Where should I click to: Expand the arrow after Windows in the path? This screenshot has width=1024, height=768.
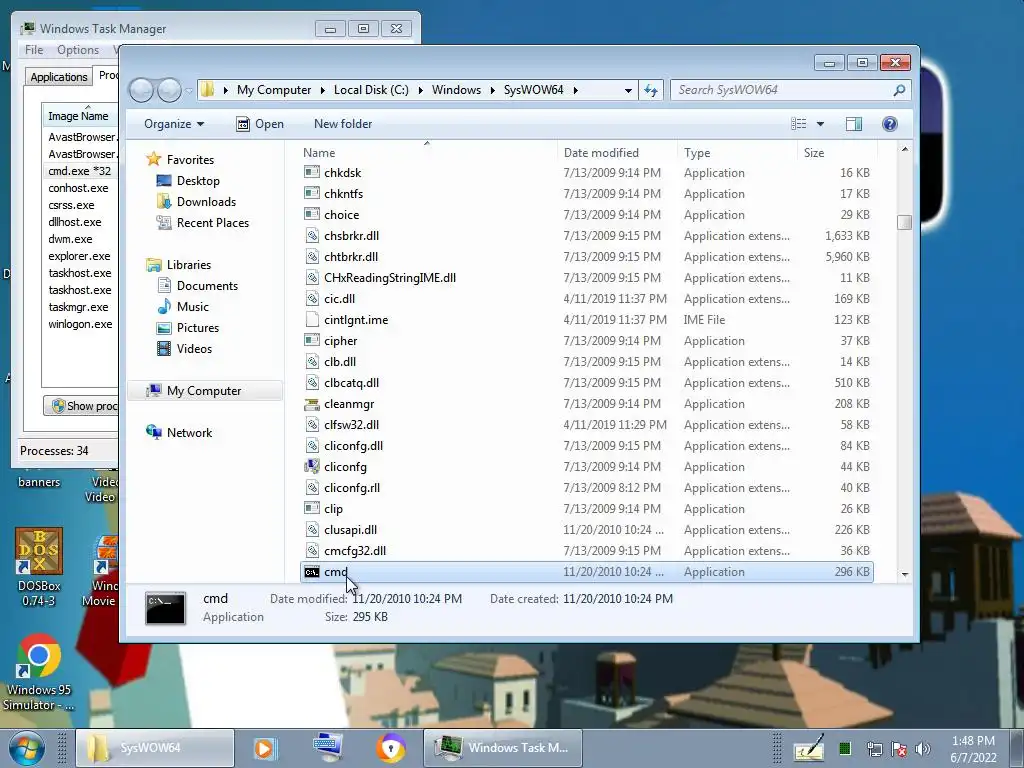click(492, 90)
